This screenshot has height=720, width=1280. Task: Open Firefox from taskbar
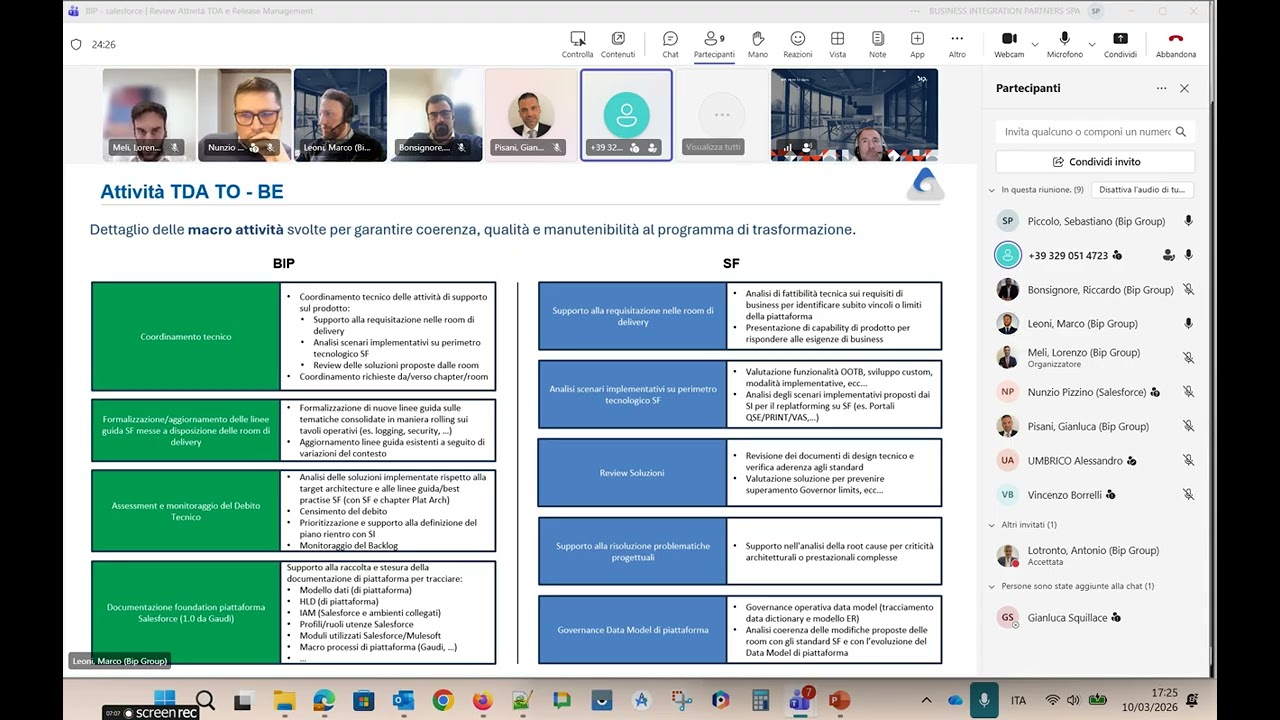coord(483,700)
